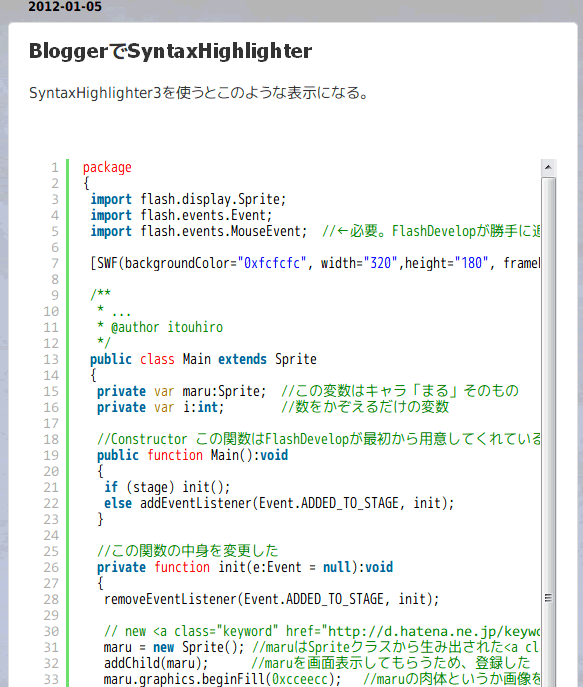Click line number 26 in gutter
Viewport: 583px width, 687px height.
pyautogui.click(x=51, y=568)
